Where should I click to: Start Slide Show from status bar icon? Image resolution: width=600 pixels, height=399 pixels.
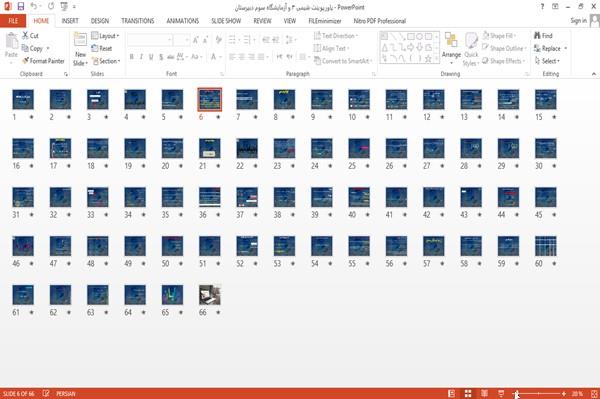[501, 393]
